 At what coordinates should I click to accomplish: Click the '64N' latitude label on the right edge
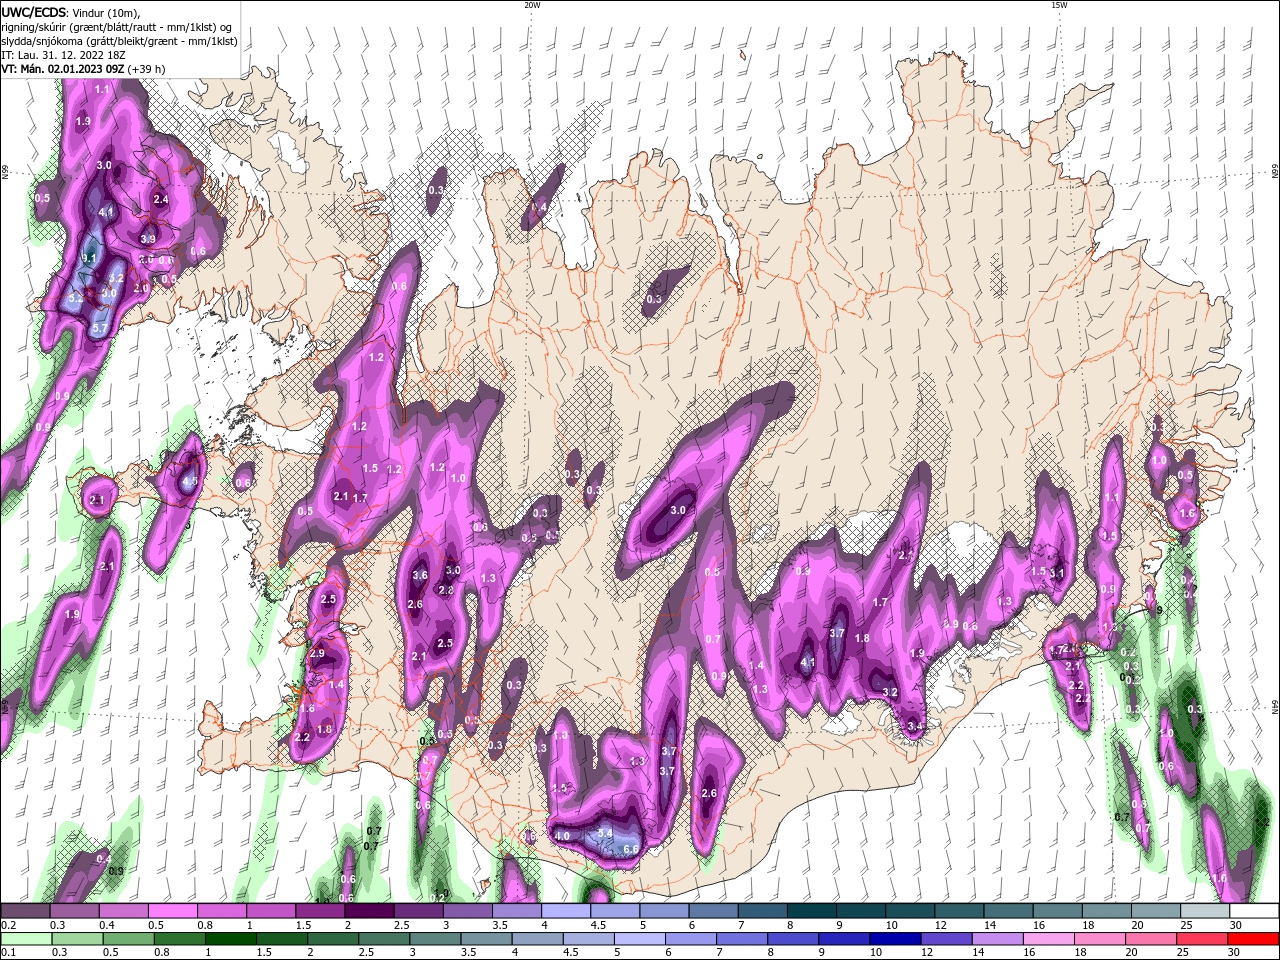1275,706
